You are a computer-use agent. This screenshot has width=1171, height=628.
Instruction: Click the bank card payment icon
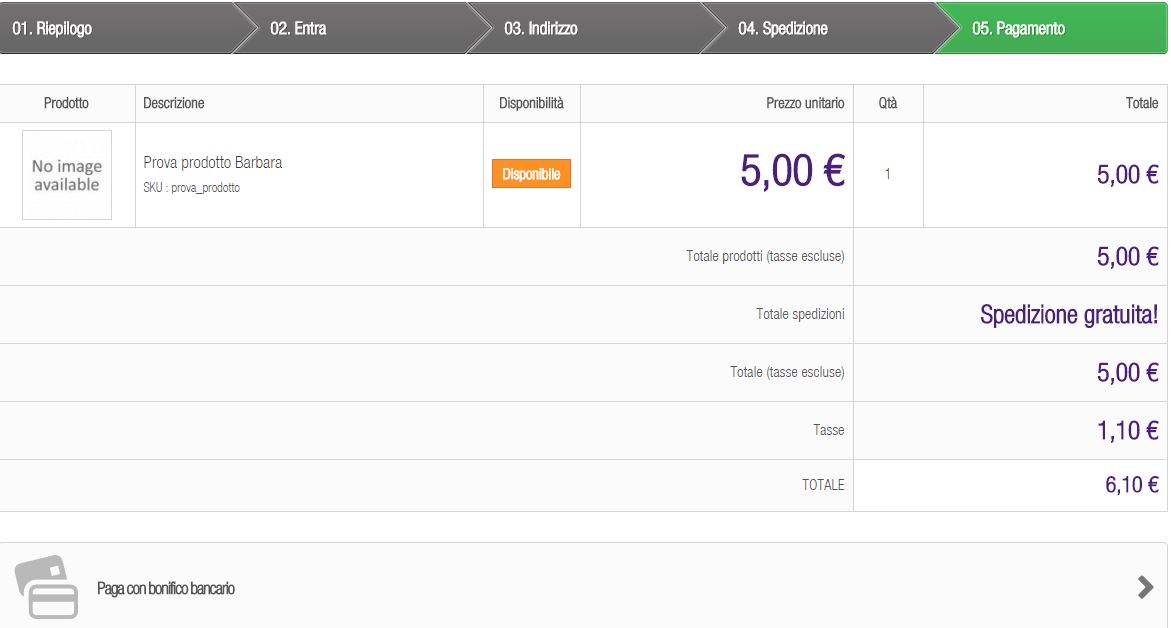point(46,587)
